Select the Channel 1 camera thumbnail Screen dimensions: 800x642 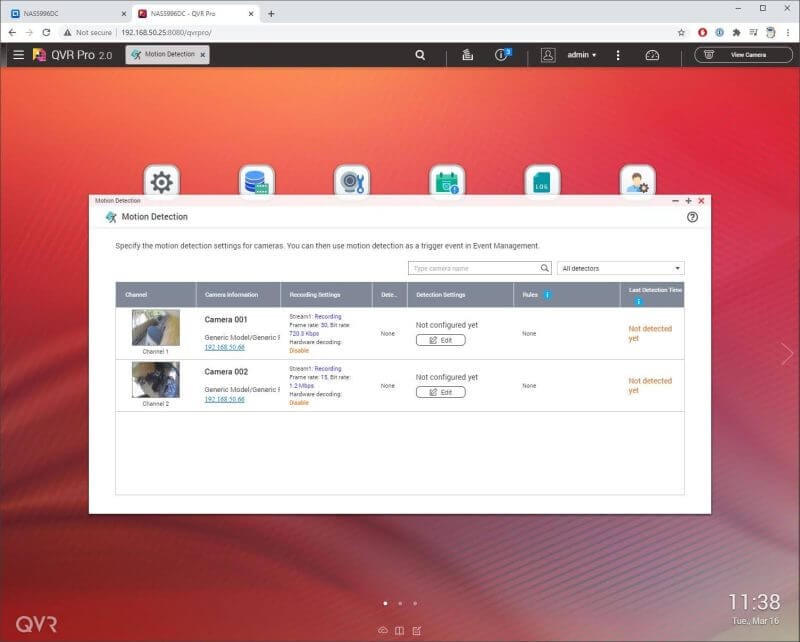(x=155, y=327)
